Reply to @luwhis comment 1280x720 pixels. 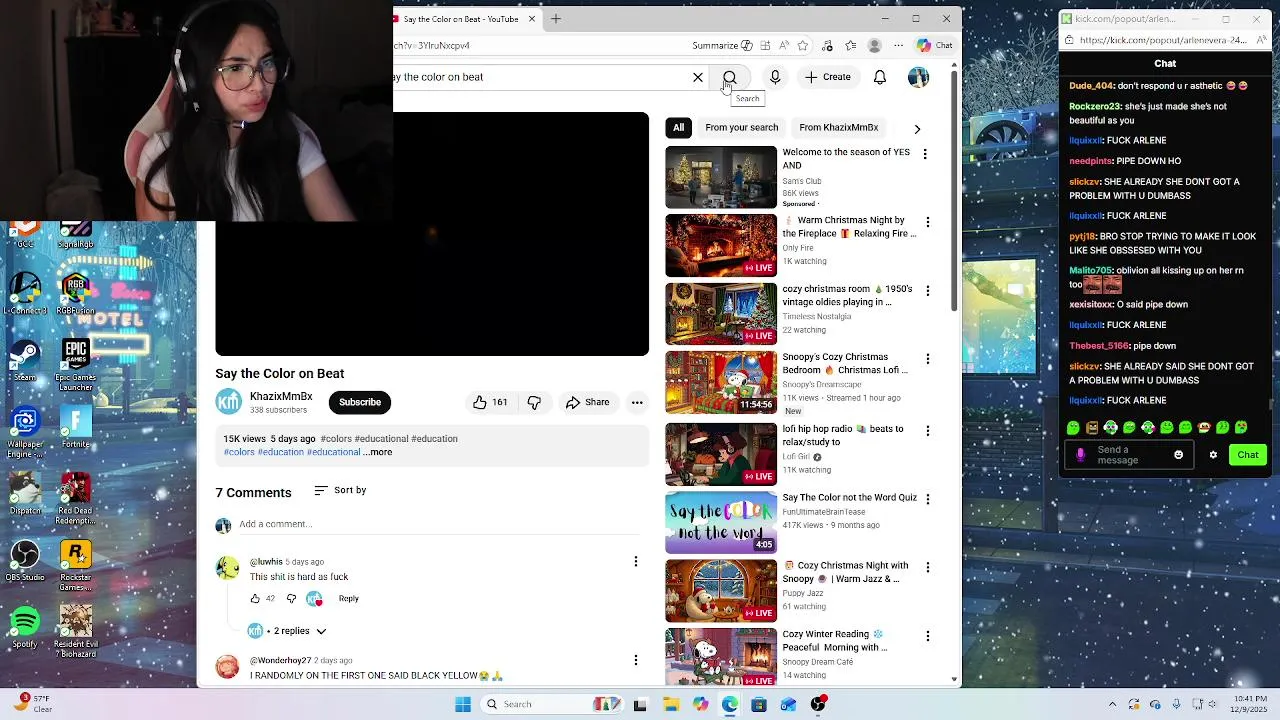(x=348, y=598)
